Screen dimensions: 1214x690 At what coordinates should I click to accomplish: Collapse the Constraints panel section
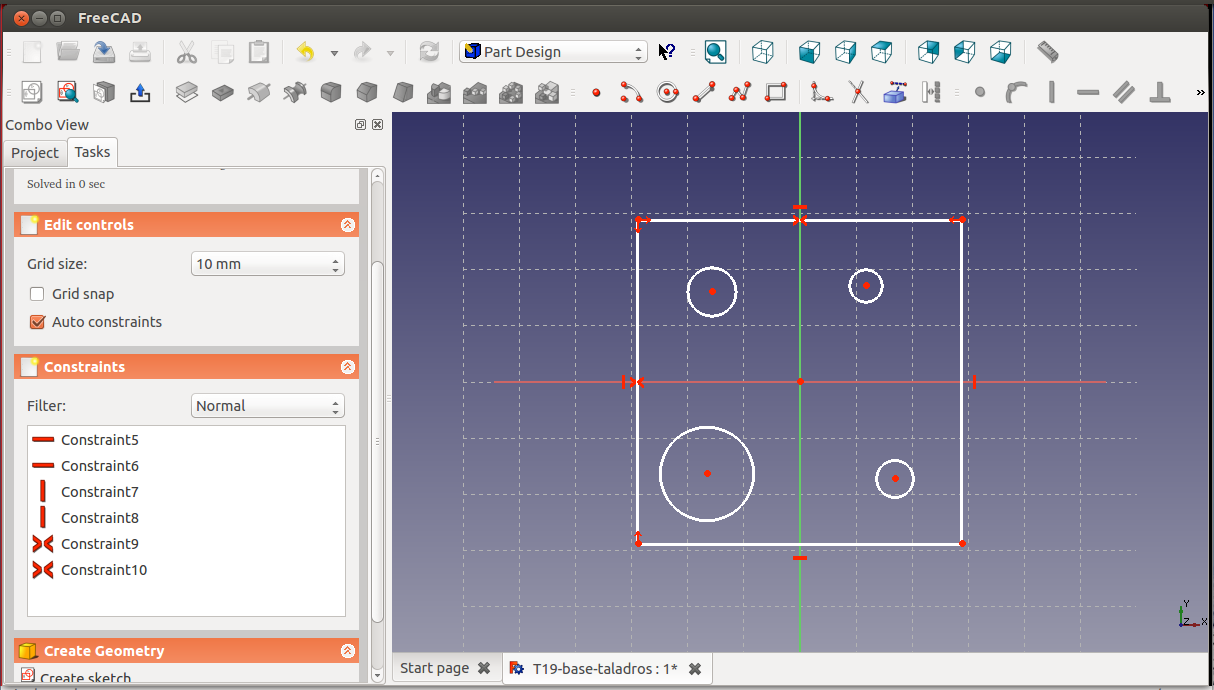pyautogui.click(x=347, y=367)
